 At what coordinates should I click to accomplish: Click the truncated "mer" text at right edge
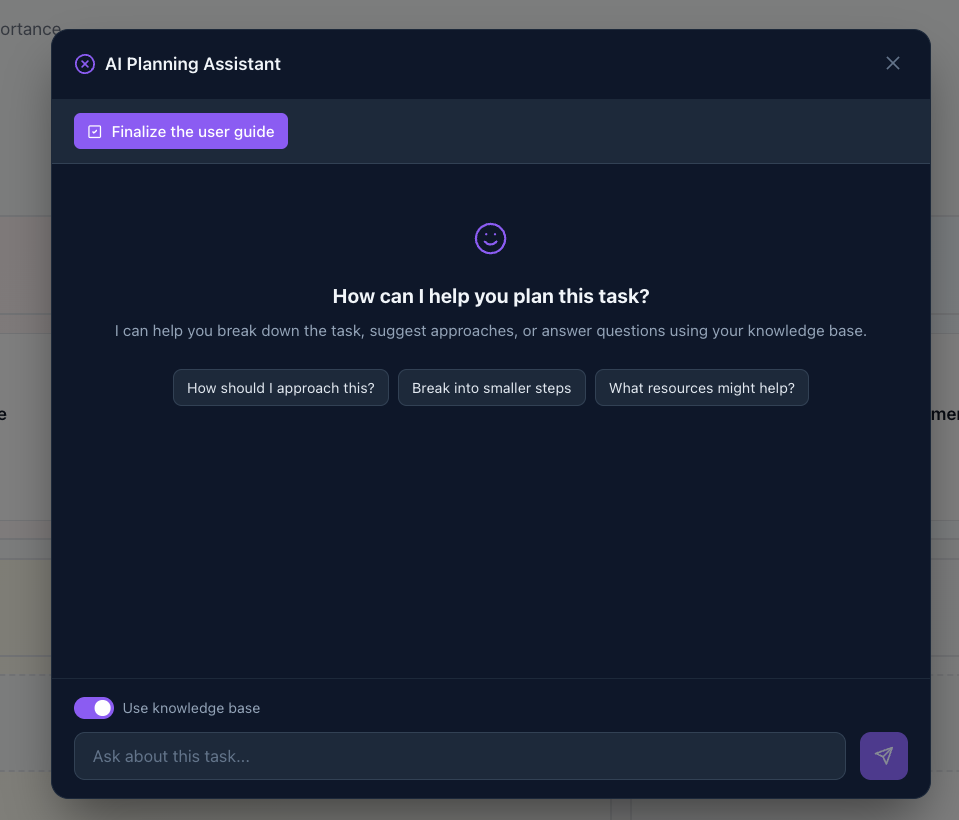pos(945,414)
